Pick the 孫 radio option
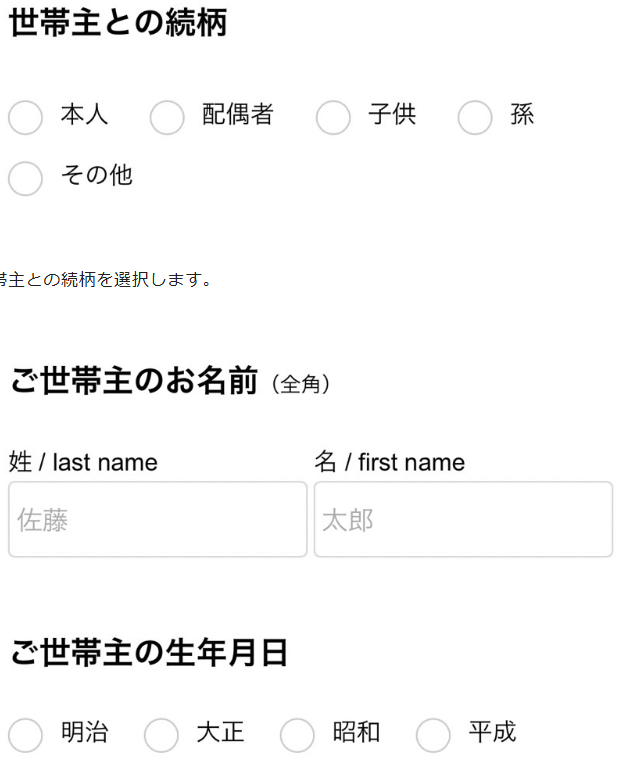 [x=475, y=117]
